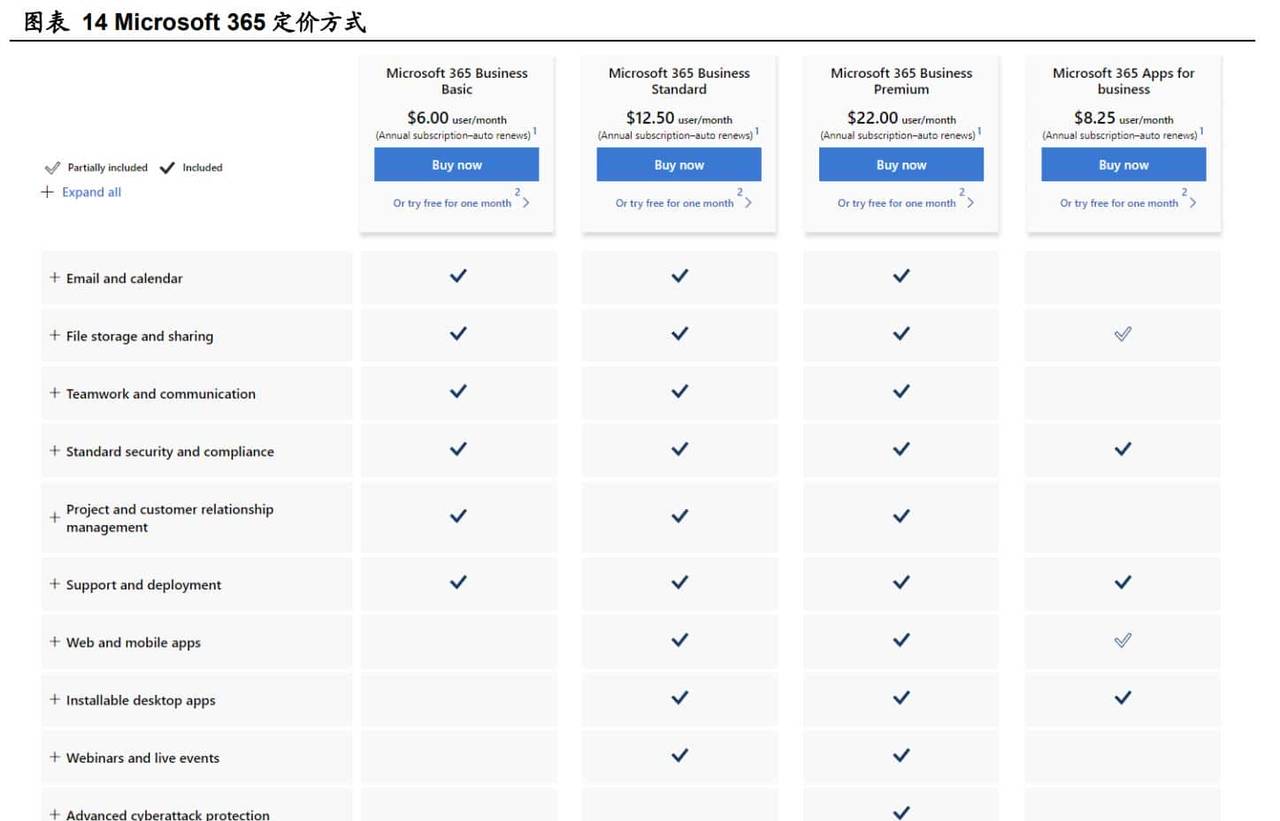
Task: Select the Microsoft 365 Apps for business column header
Action: (x=1122, y=81)
